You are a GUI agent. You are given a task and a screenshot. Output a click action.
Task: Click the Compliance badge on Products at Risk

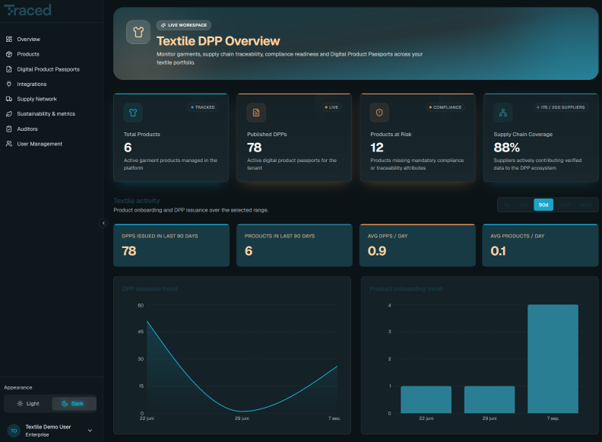(x=445, y=108)
